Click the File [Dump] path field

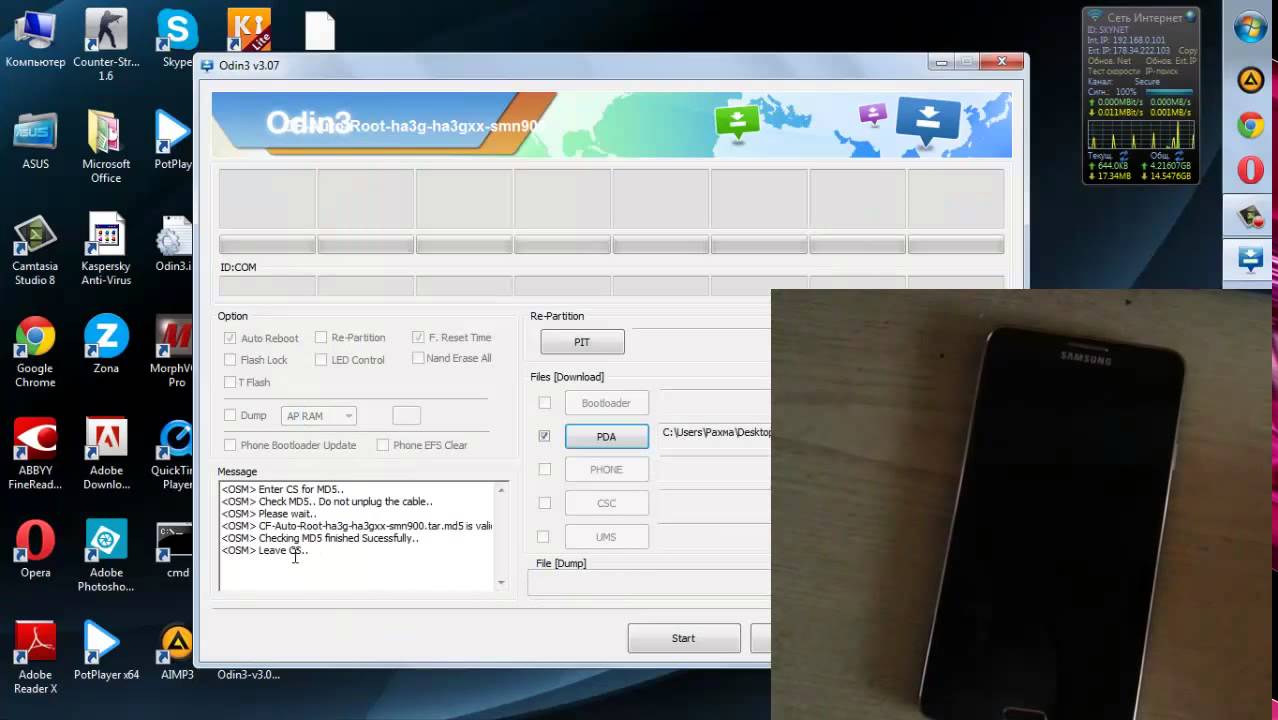(649, 583)
